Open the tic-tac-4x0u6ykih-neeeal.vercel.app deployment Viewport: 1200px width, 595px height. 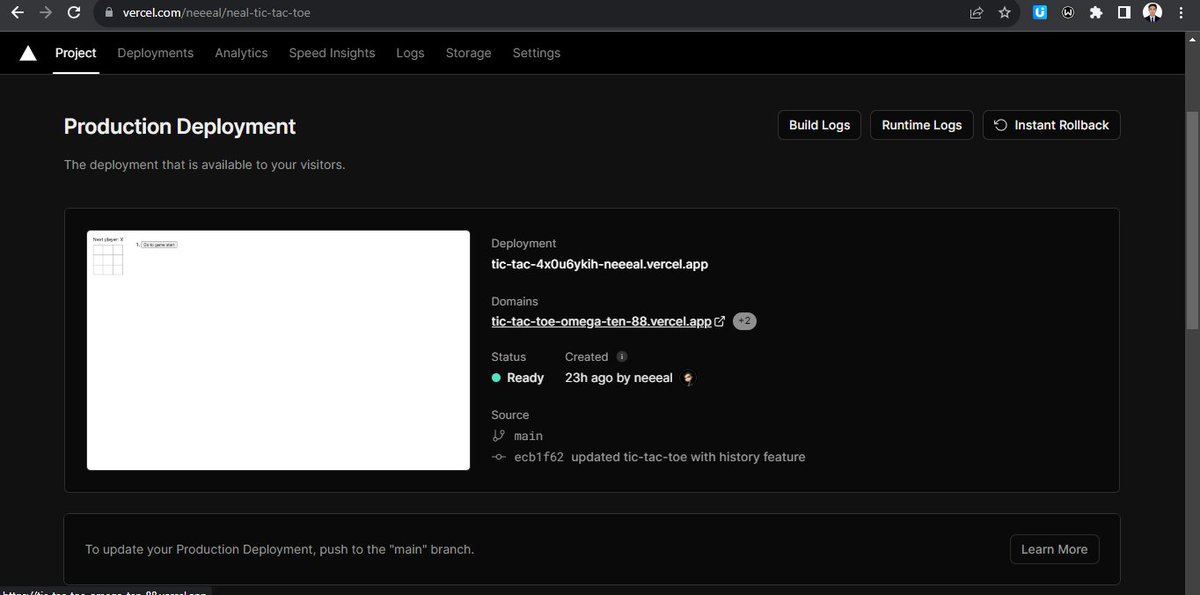(599, 265)
